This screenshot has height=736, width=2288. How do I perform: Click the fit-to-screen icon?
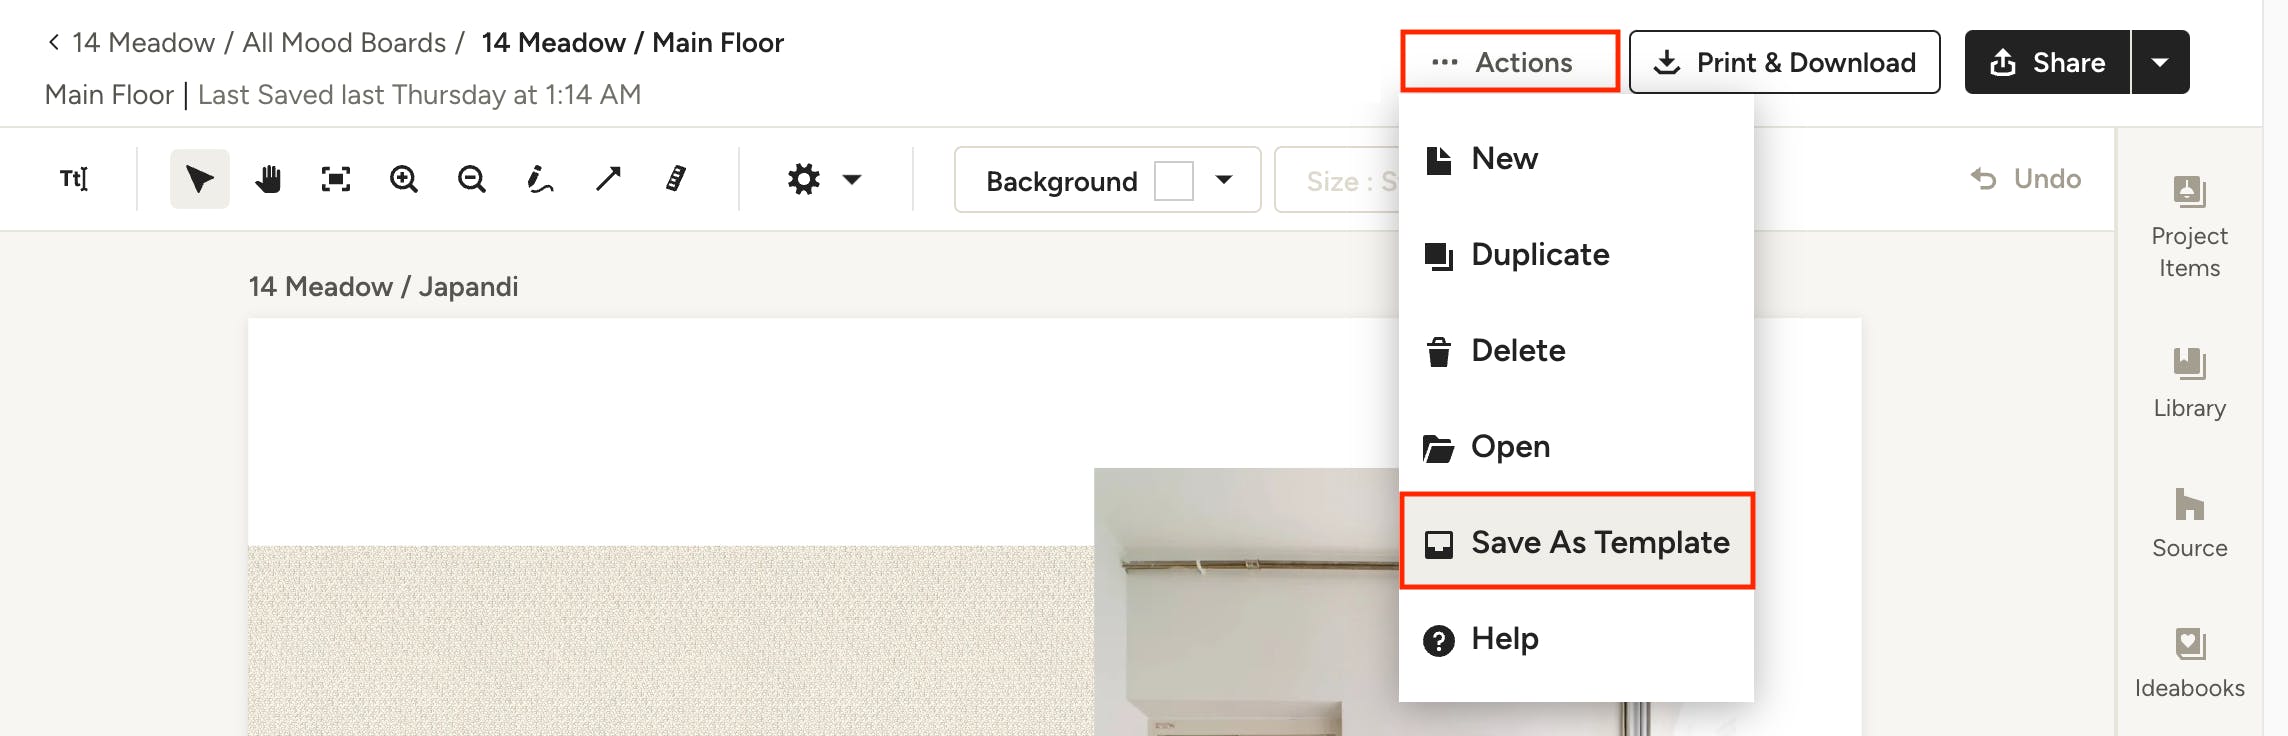(336, 179)
